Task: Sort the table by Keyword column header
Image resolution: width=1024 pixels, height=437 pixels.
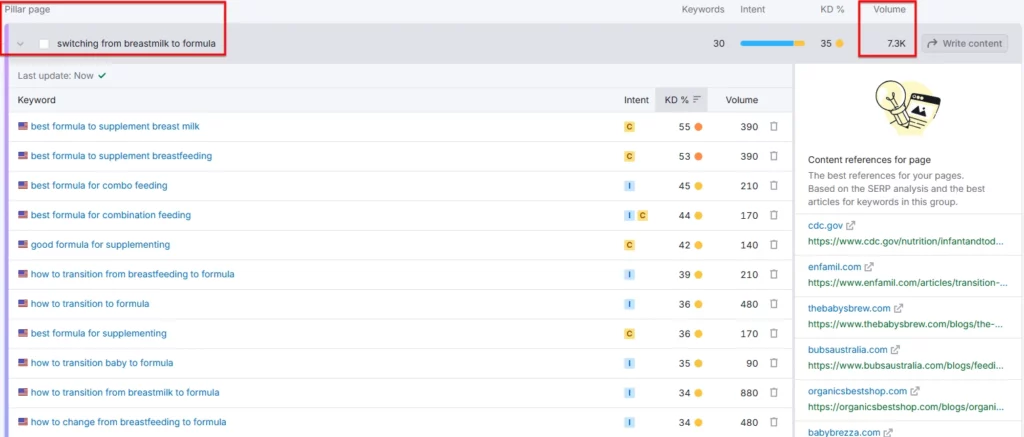Action: pyautogui.click(x=37, y=100)
